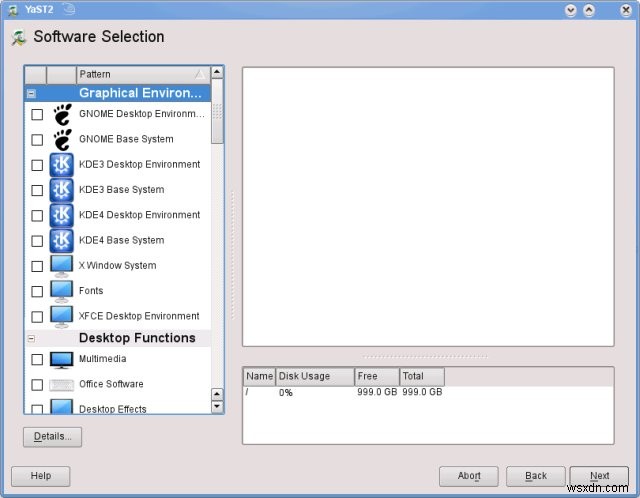
Task: Click the XFCE Desktop Environment monitor icon
Action: tap(62, 317)
